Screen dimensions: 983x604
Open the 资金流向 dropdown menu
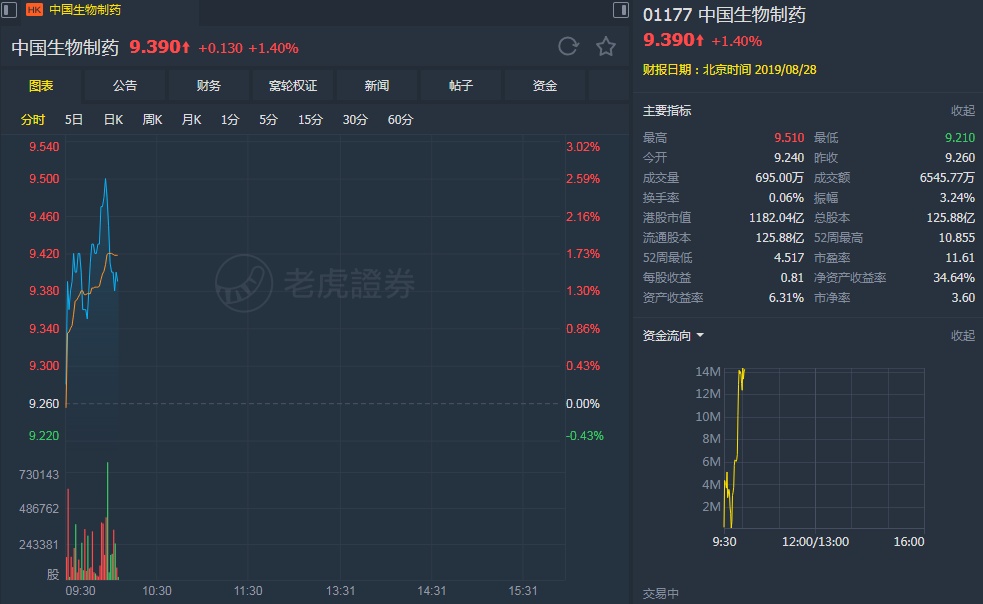pos(673,336)
